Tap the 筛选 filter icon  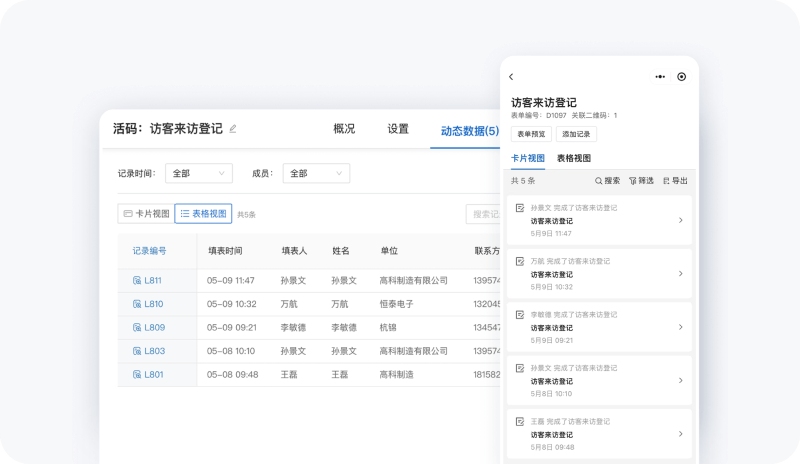tap(633, 181)
